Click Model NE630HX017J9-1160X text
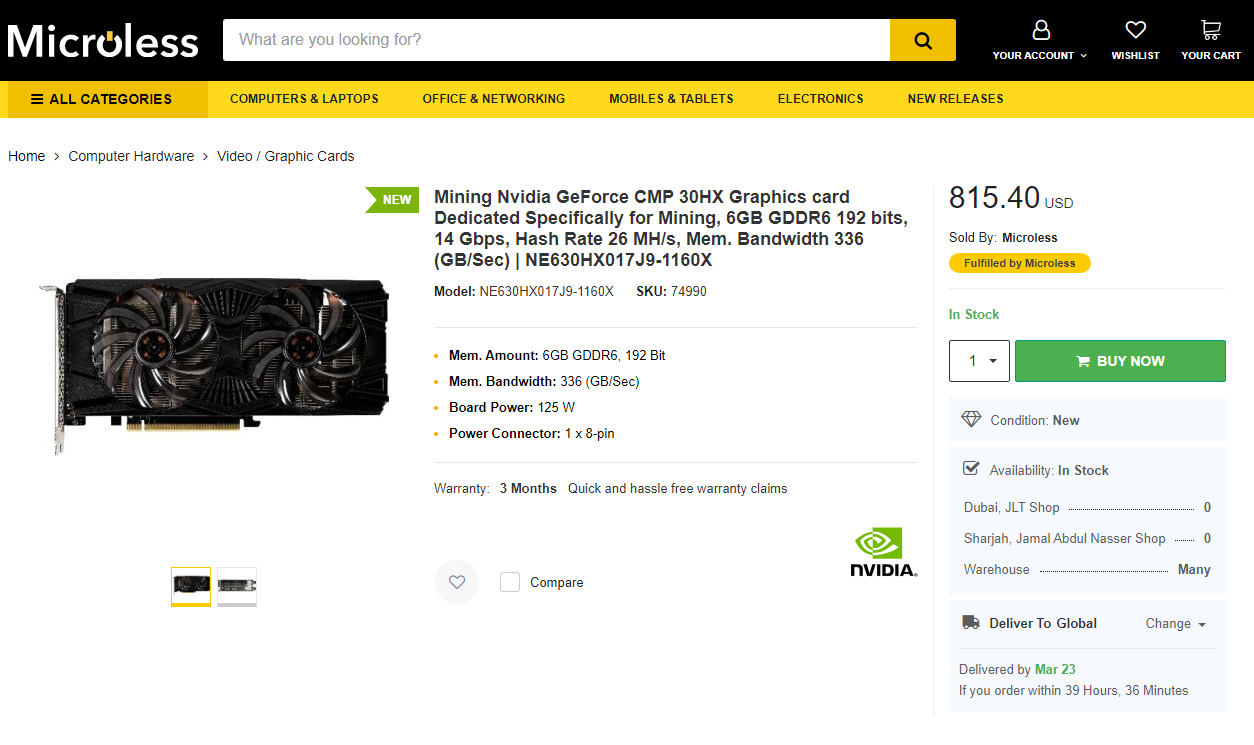The height and width of the screenshot is (745, 1254). pyautogui.click(x=524, y=292)
